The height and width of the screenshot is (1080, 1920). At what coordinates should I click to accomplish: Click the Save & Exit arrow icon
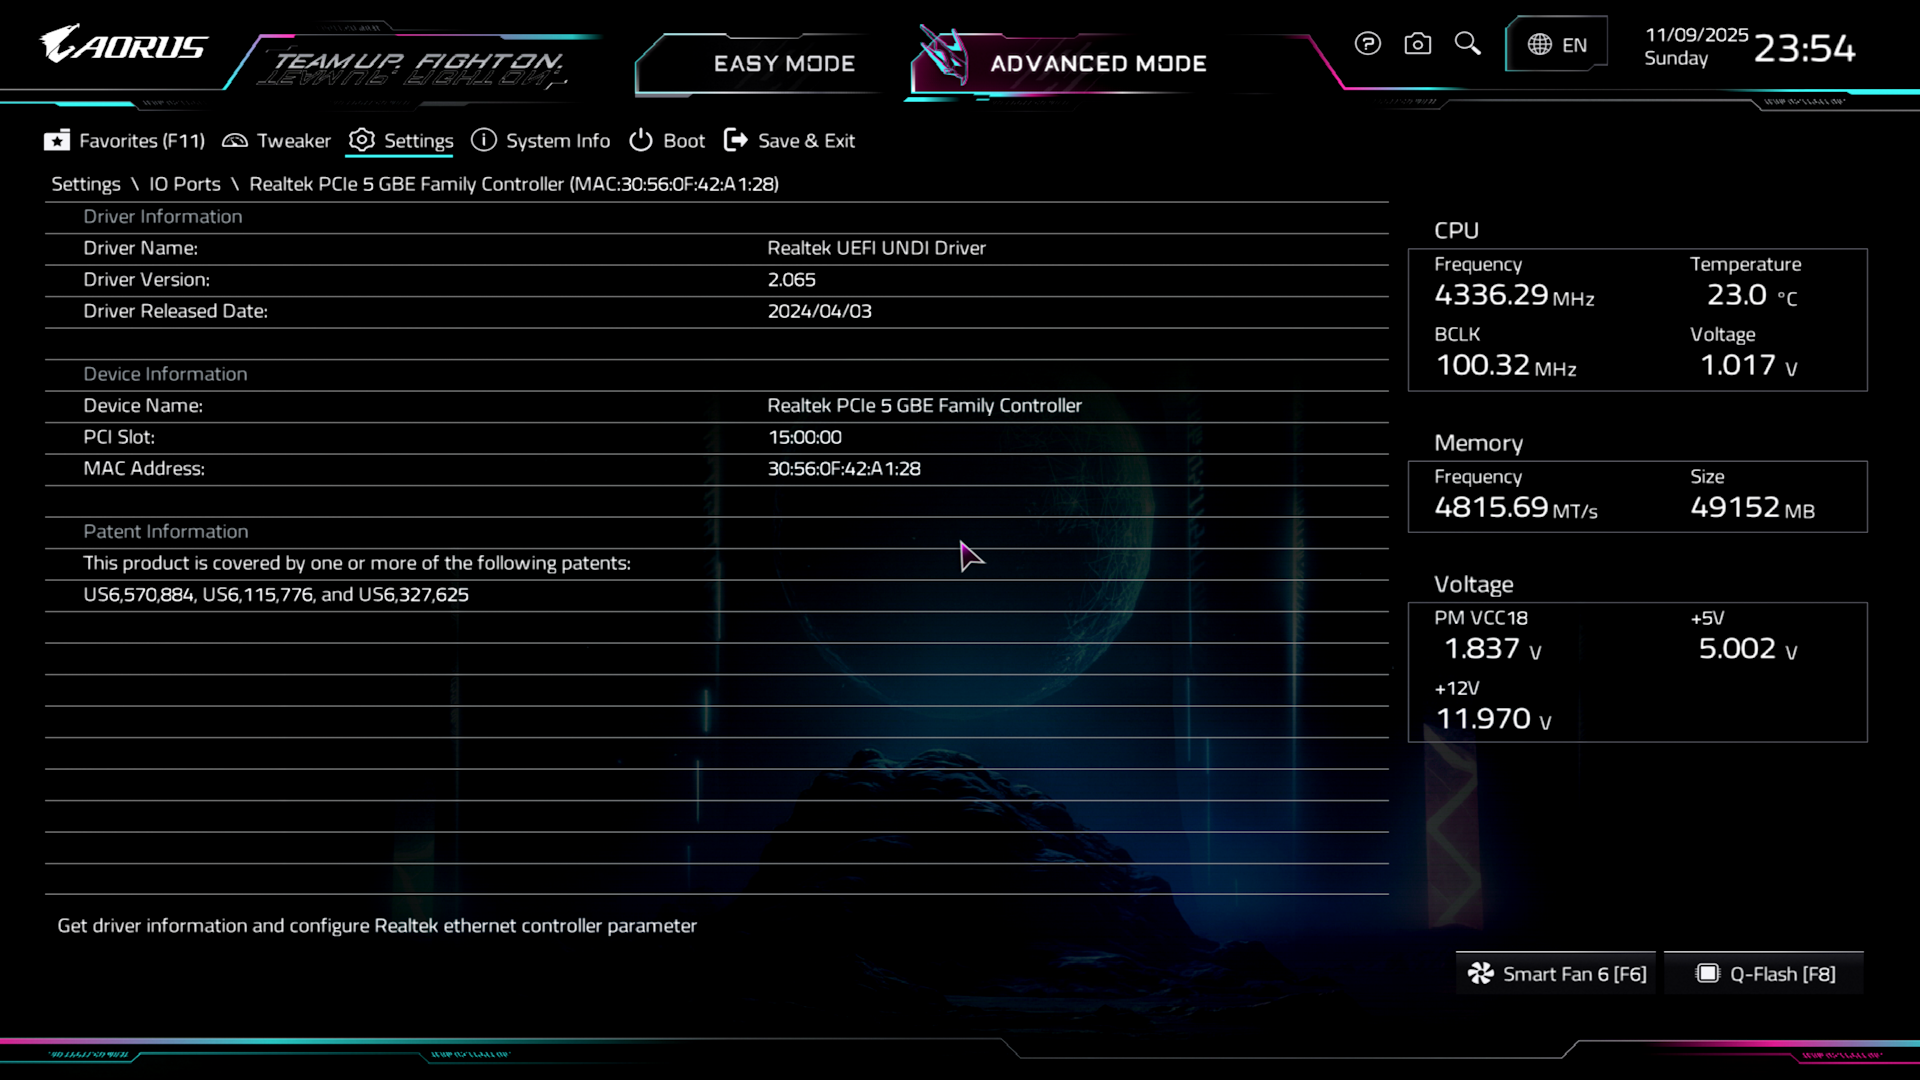(735, 140)
